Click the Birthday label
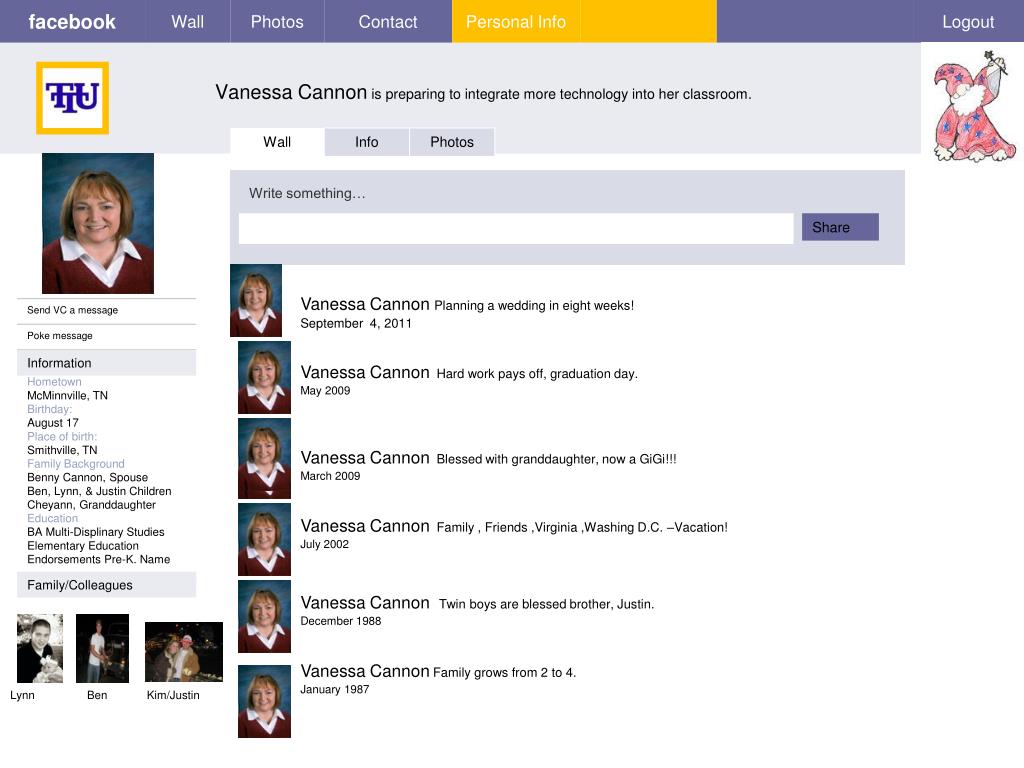The width and height of the screenshot is (1024, 768). click(50, 409)
